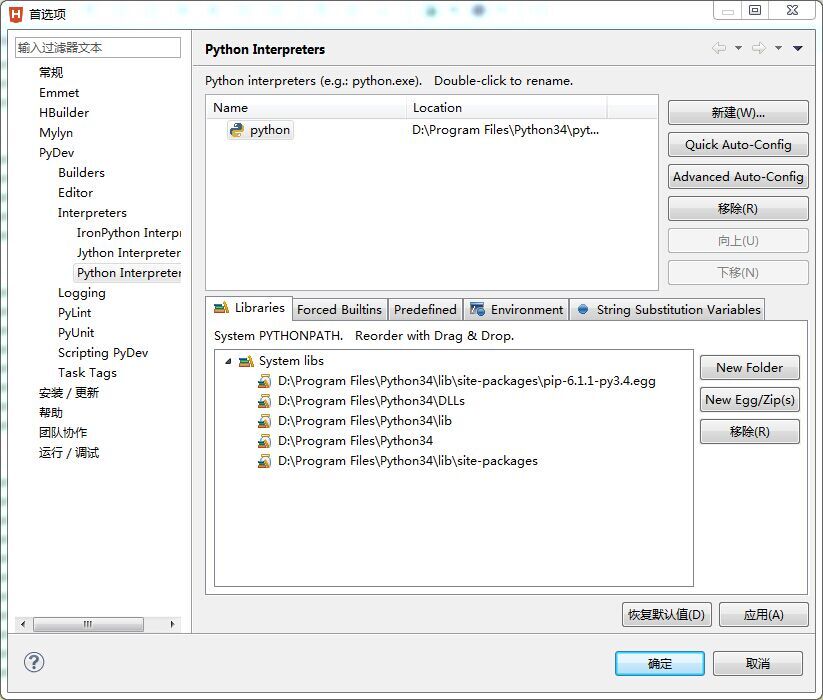Confirm with the 确定 button
Image resolution: width=823 pixels, height=700 pixels.
point(660,664)
